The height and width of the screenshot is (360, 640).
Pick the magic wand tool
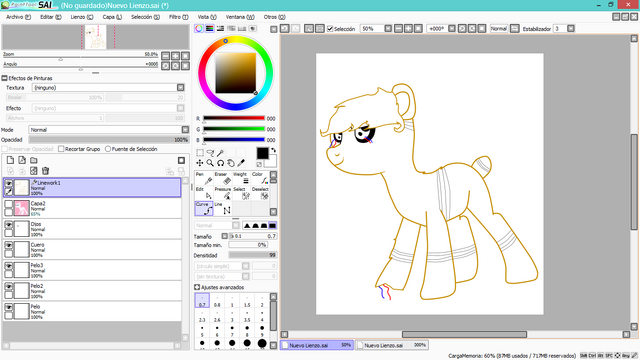[x=220, y=153]
